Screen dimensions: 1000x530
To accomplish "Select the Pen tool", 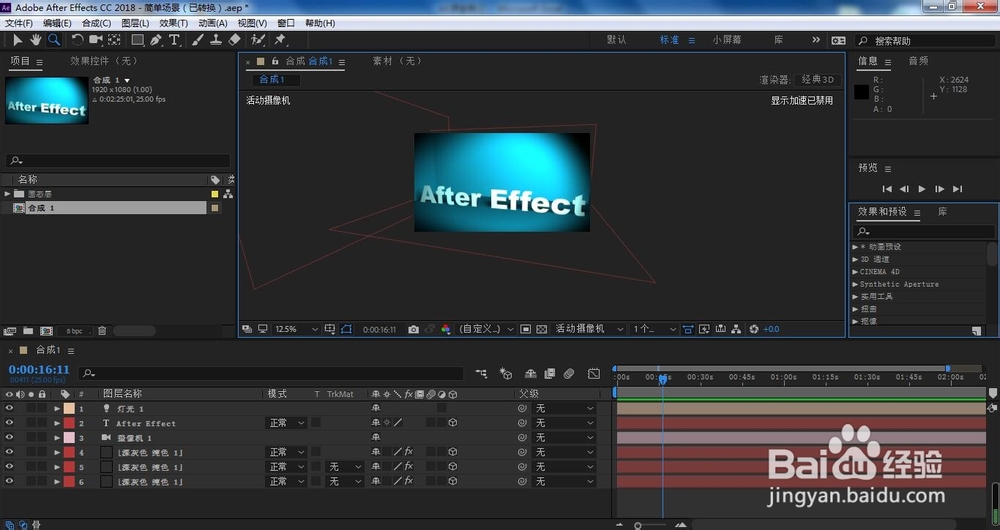I will pos(156,40).
